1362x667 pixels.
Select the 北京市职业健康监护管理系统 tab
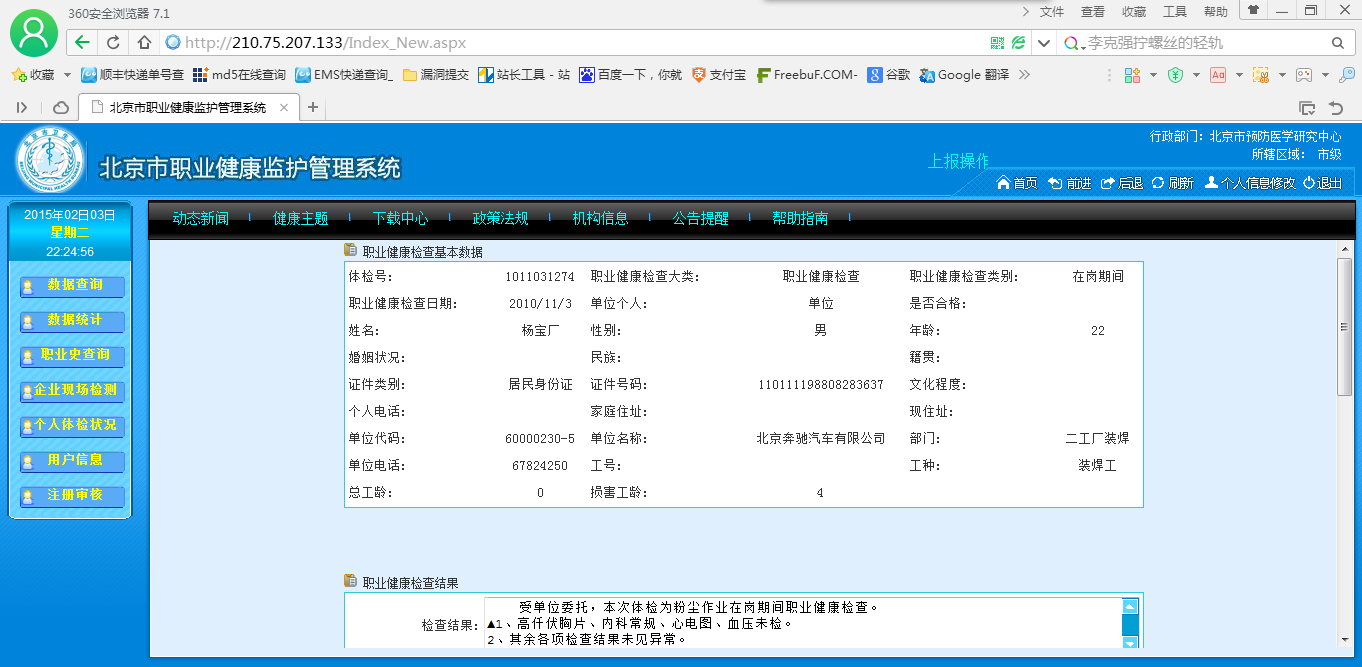pyautogui.click(x=188, y=107)
